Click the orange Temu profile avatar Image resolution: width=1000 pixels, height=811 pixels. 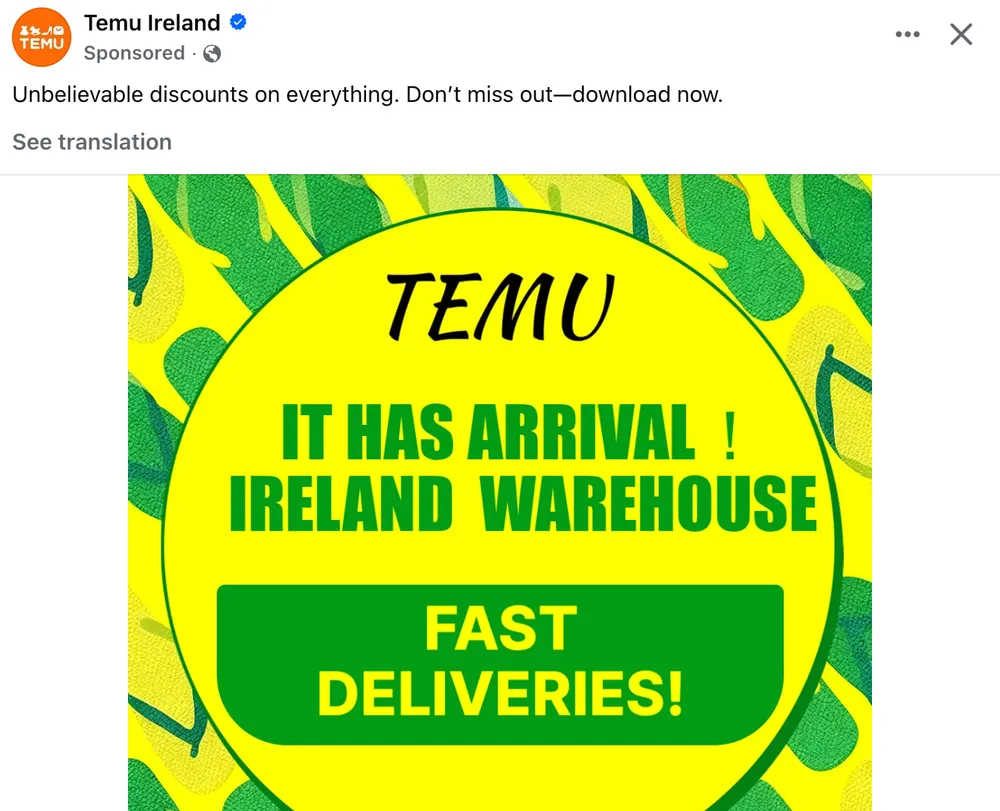42,37
